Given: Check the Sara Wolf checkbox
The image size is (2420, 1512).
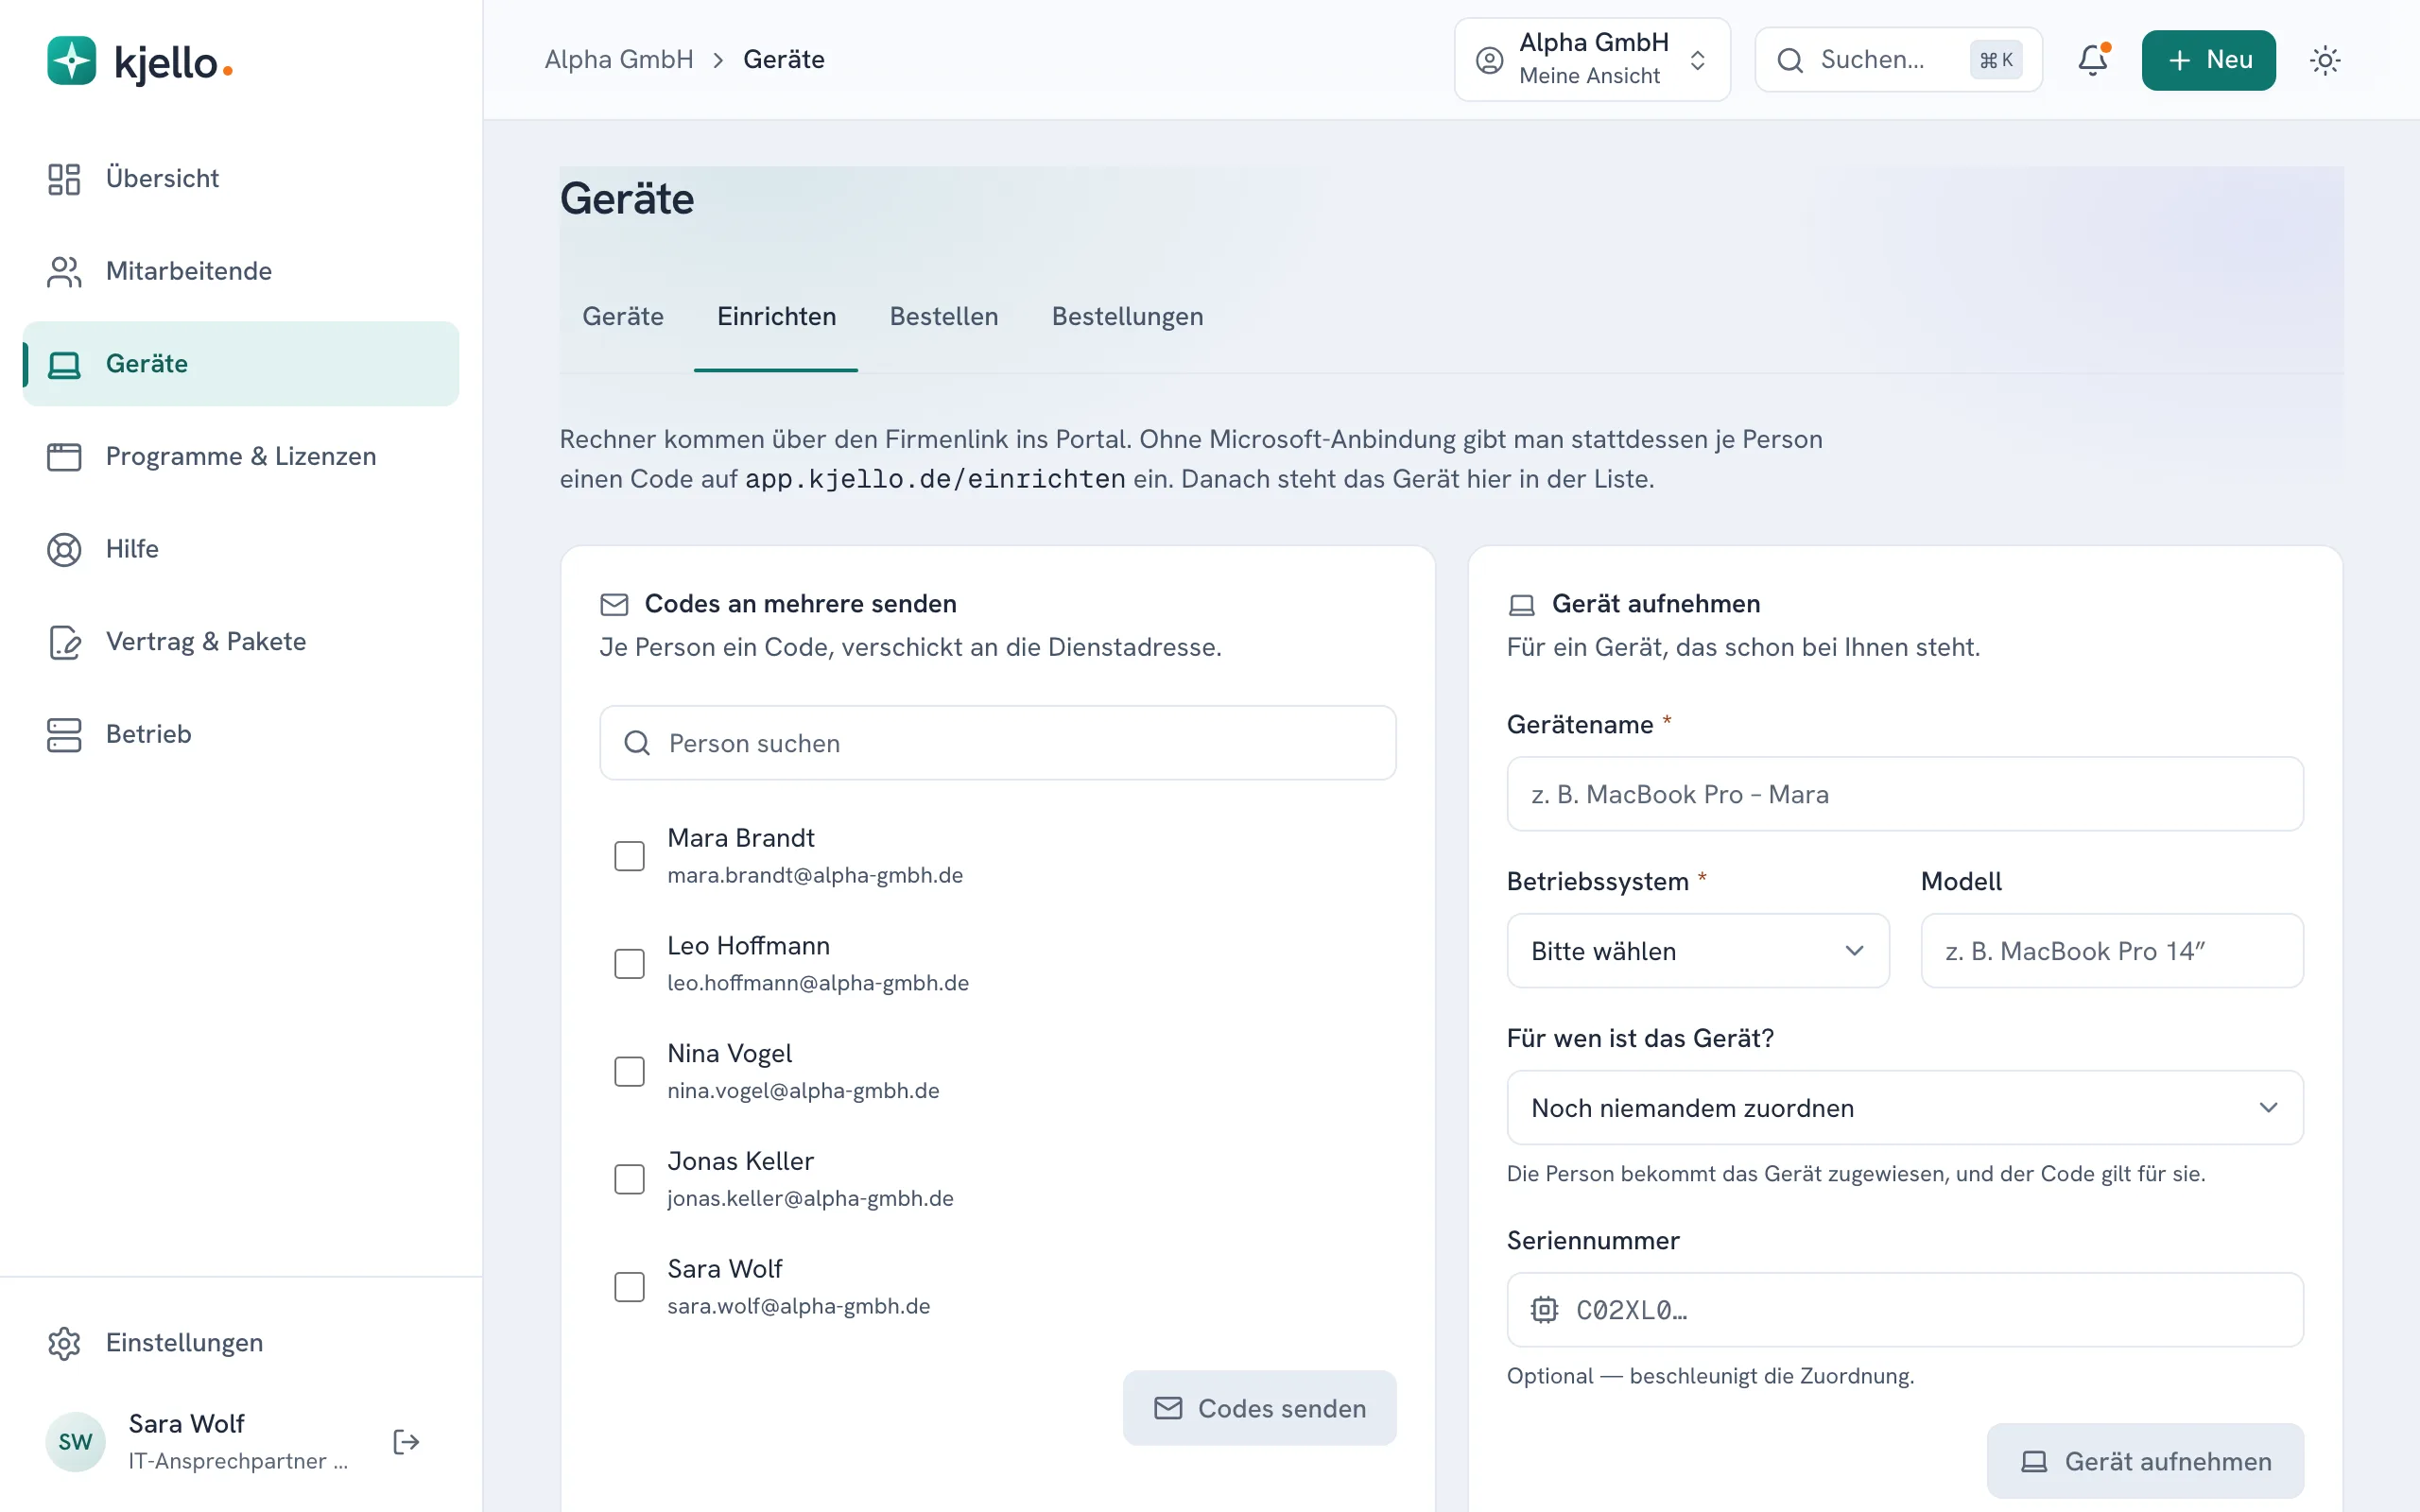Looking at the screenshot, I should click(x=629, y=1287).
